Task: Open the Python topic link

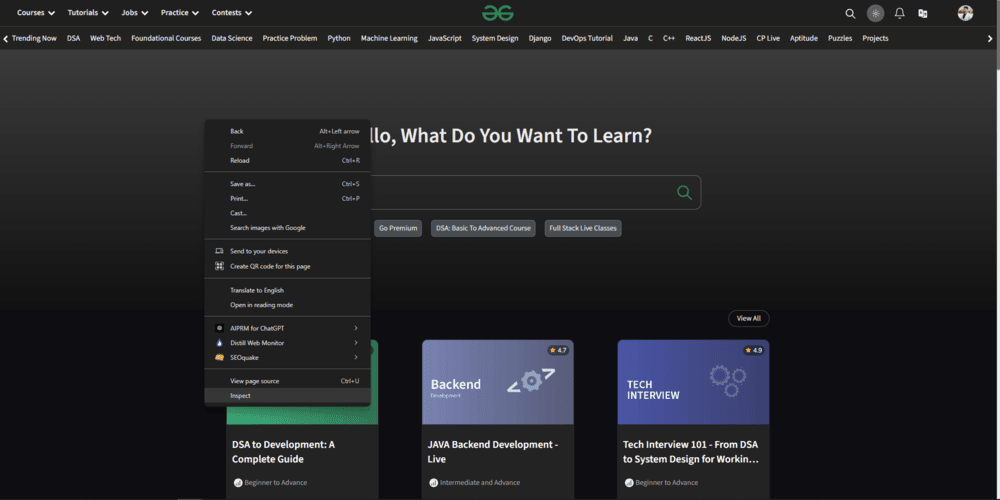Action: [339, 38]
